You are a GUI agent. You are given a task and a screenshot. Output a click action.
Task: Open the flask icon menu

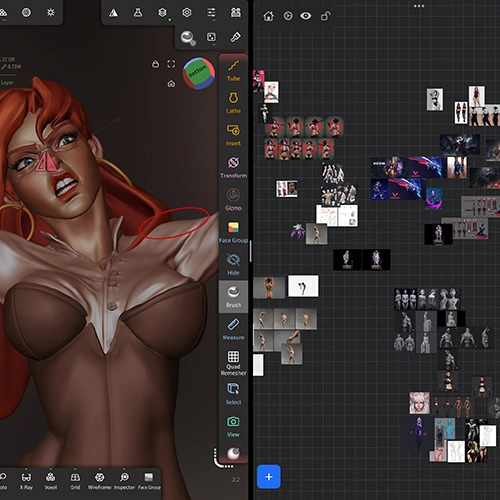coord(138,13)
